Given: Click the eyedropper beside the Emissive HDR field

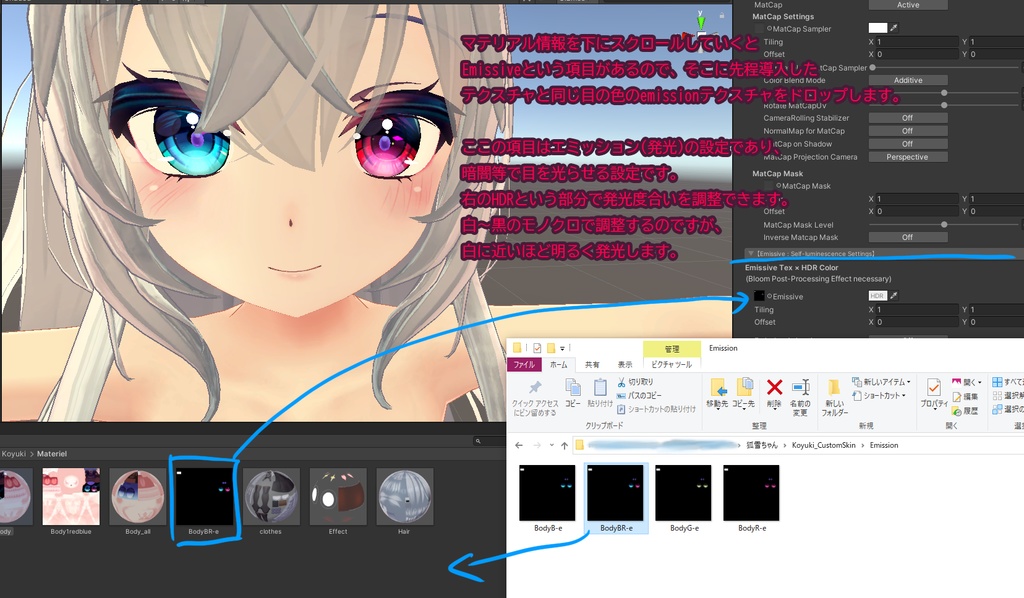Looking at the screenshot, I should tap(893, 296).
